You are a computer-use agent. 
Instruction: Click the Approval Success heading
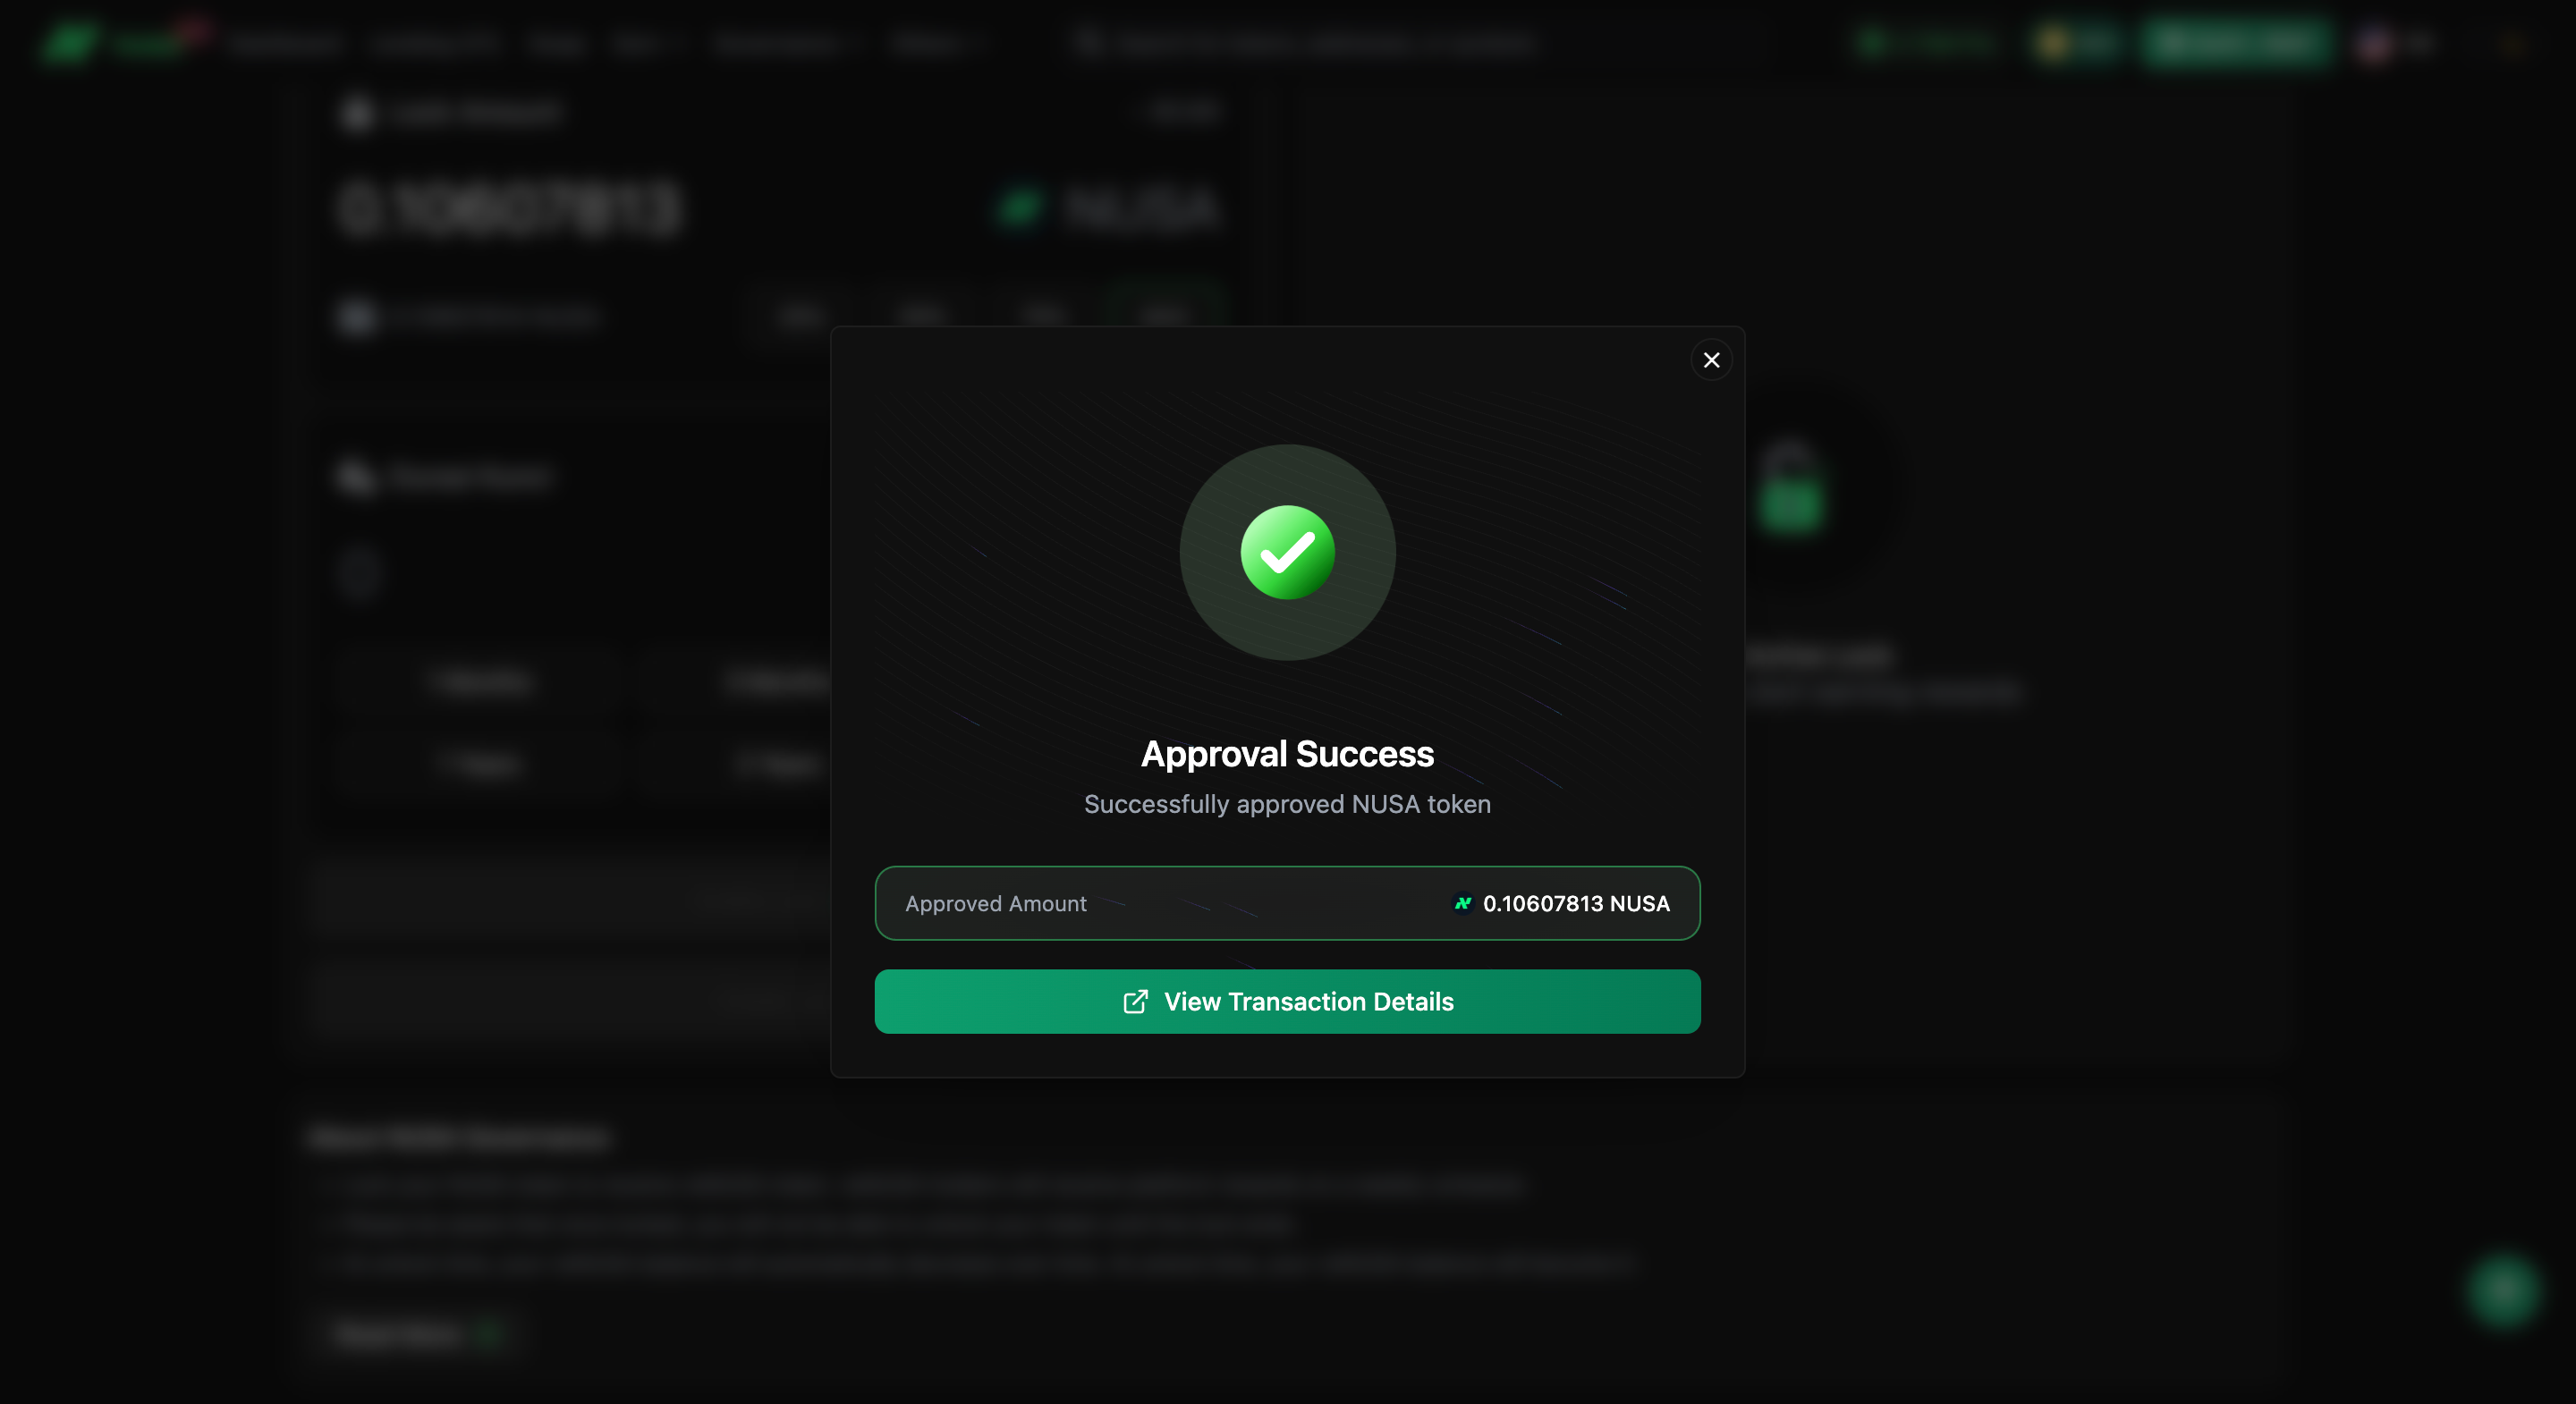[1287, 754]
